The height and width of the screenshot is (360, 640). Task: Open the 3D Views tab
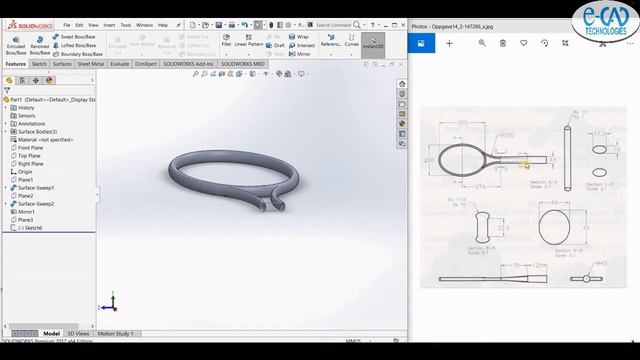tap(78, 334)
